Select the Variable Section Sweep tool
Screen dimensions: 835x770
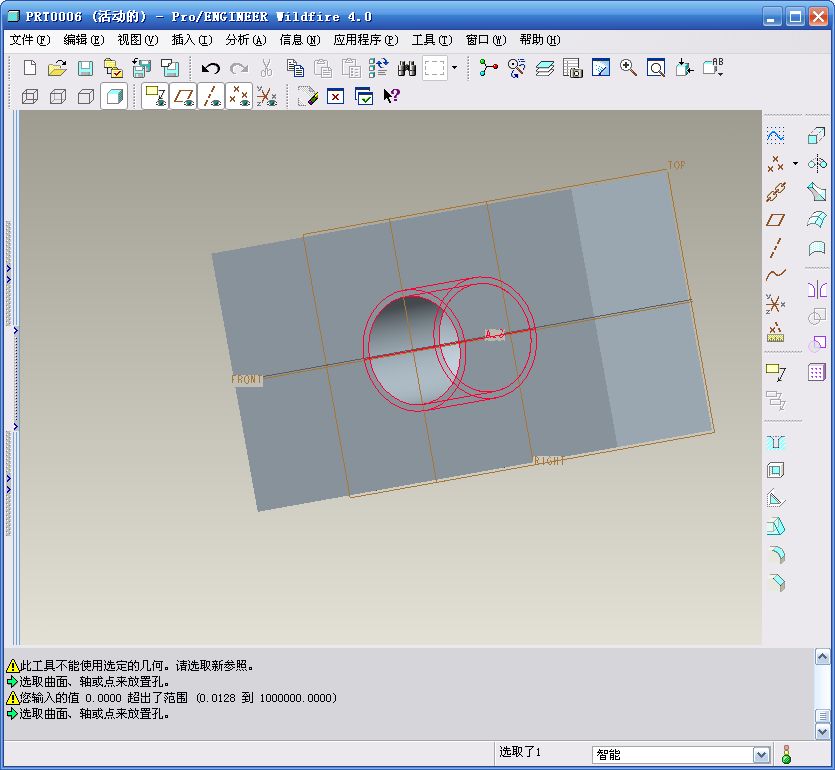click(x=816, y=191)
